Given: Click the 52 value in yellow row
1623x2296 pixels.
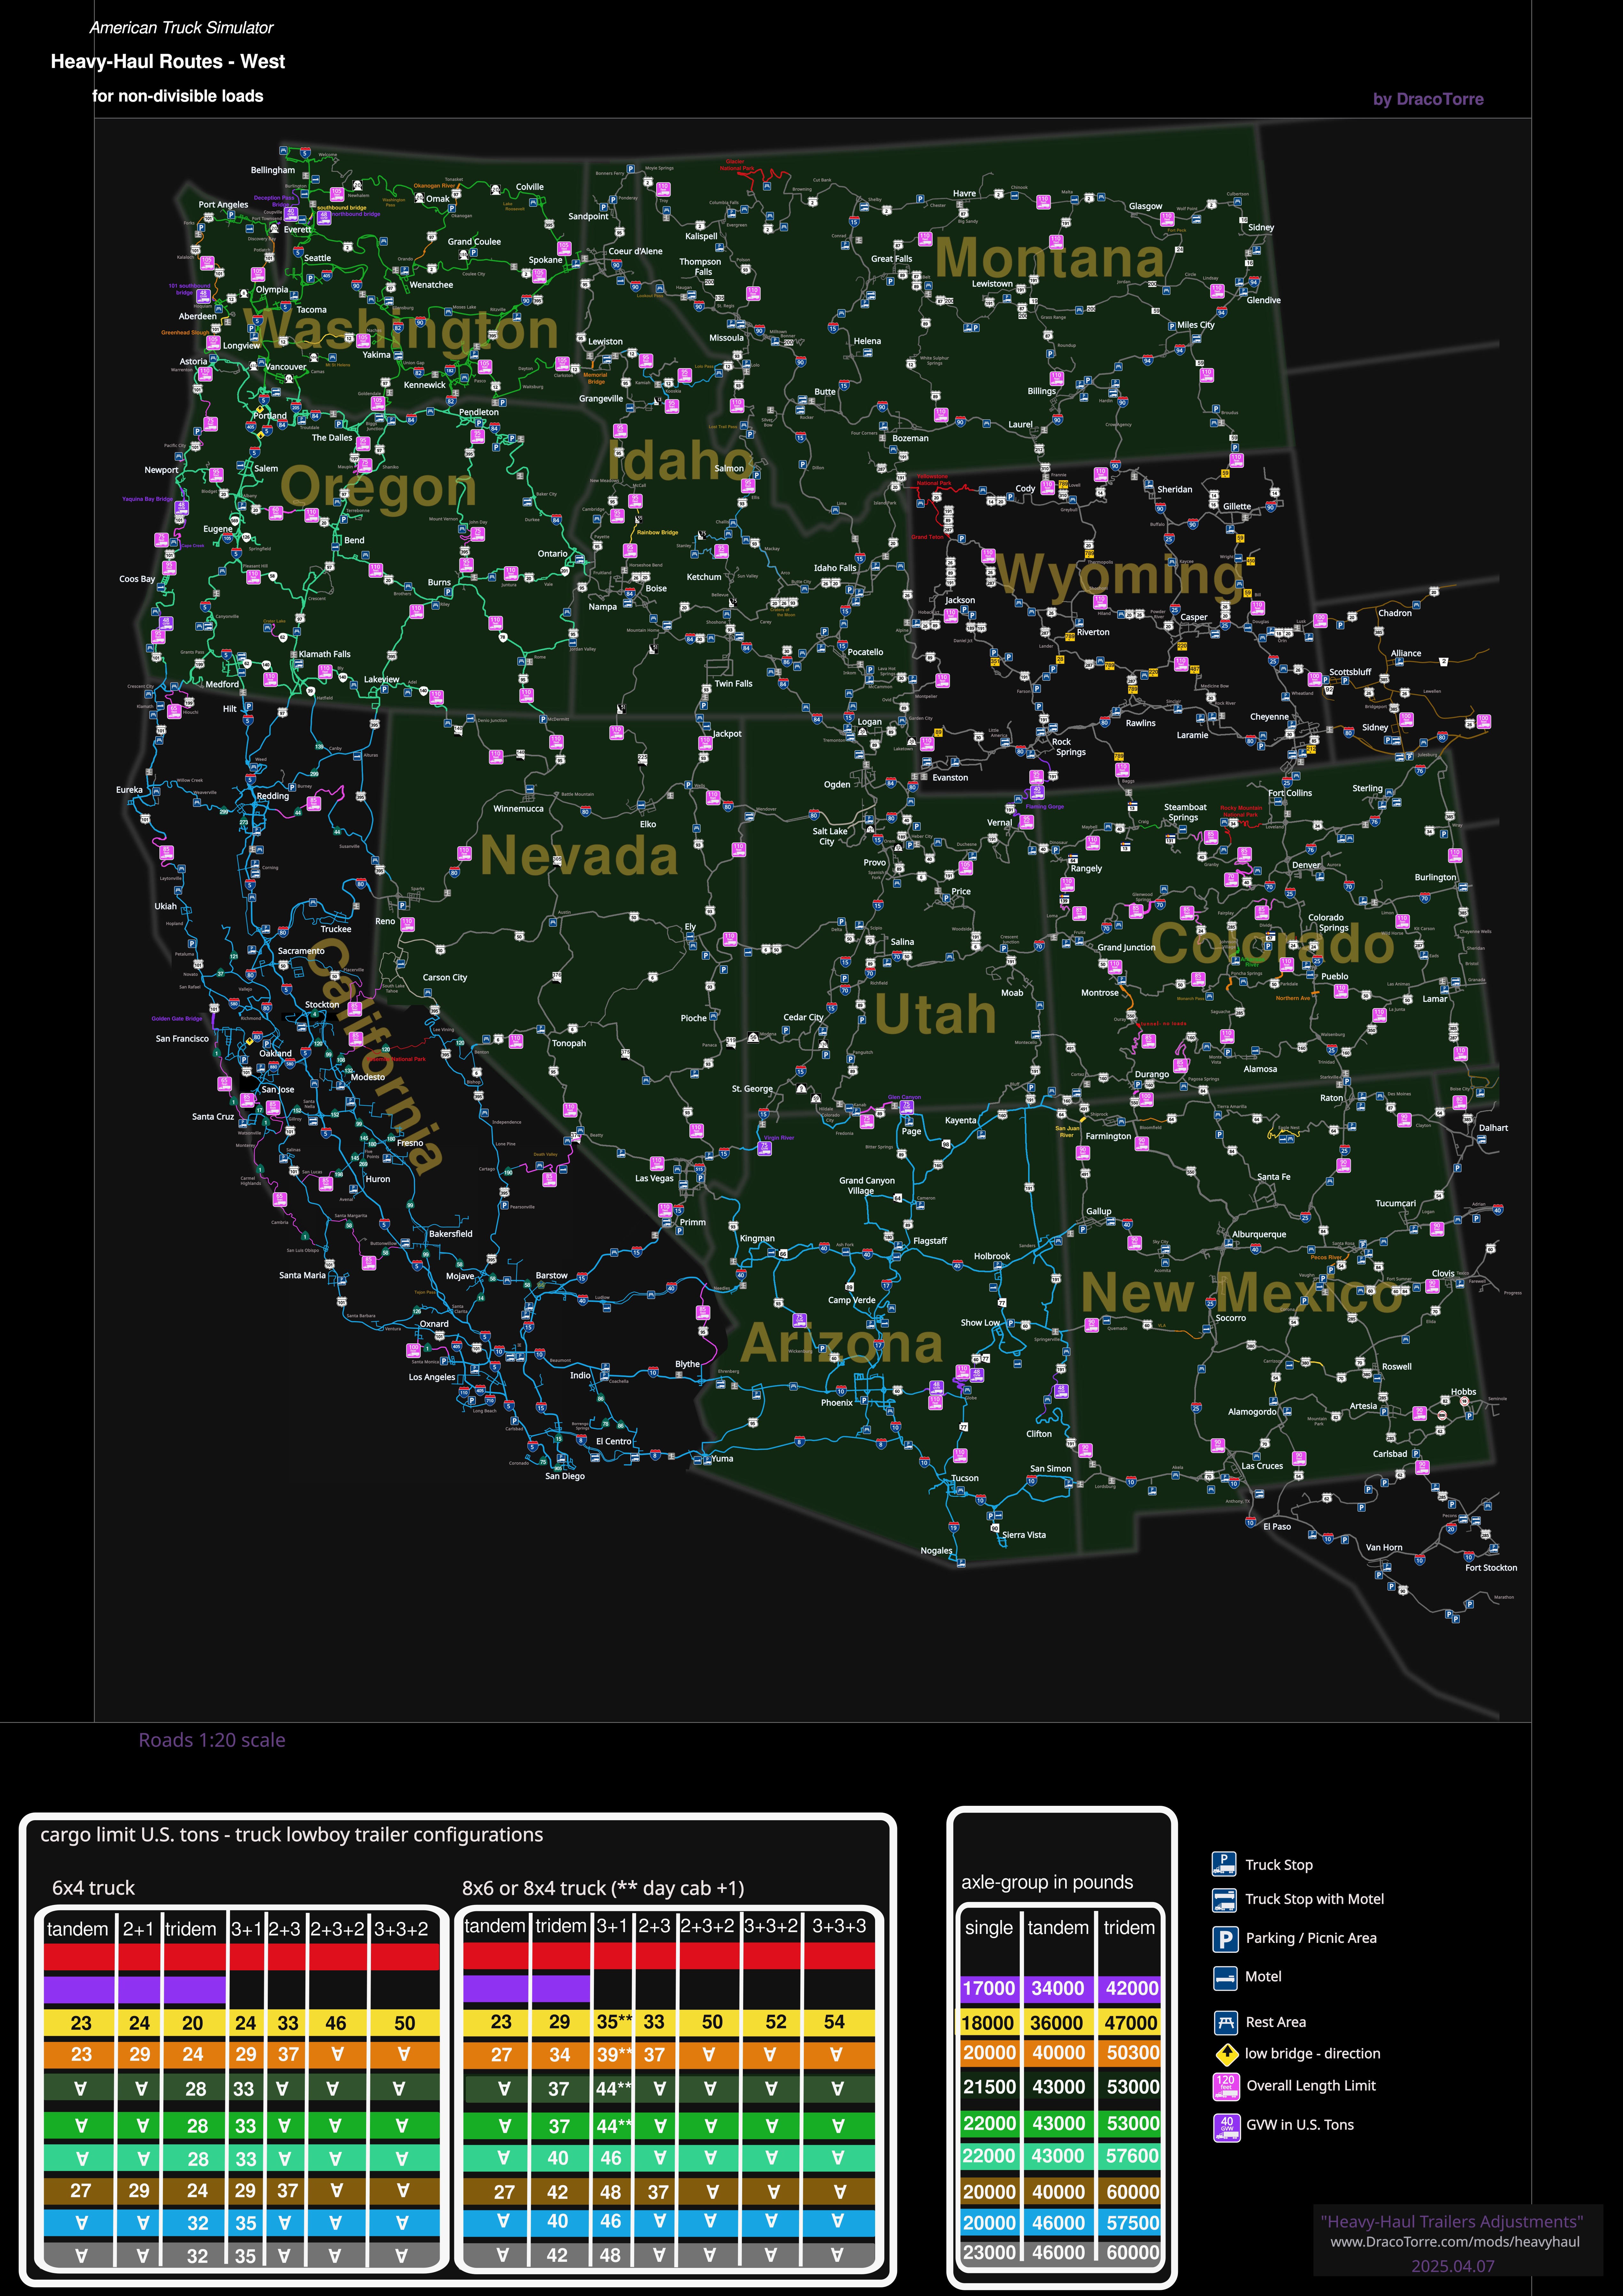Looking at the screenshot, I should pyautogui.click(x=776, y=2022).
